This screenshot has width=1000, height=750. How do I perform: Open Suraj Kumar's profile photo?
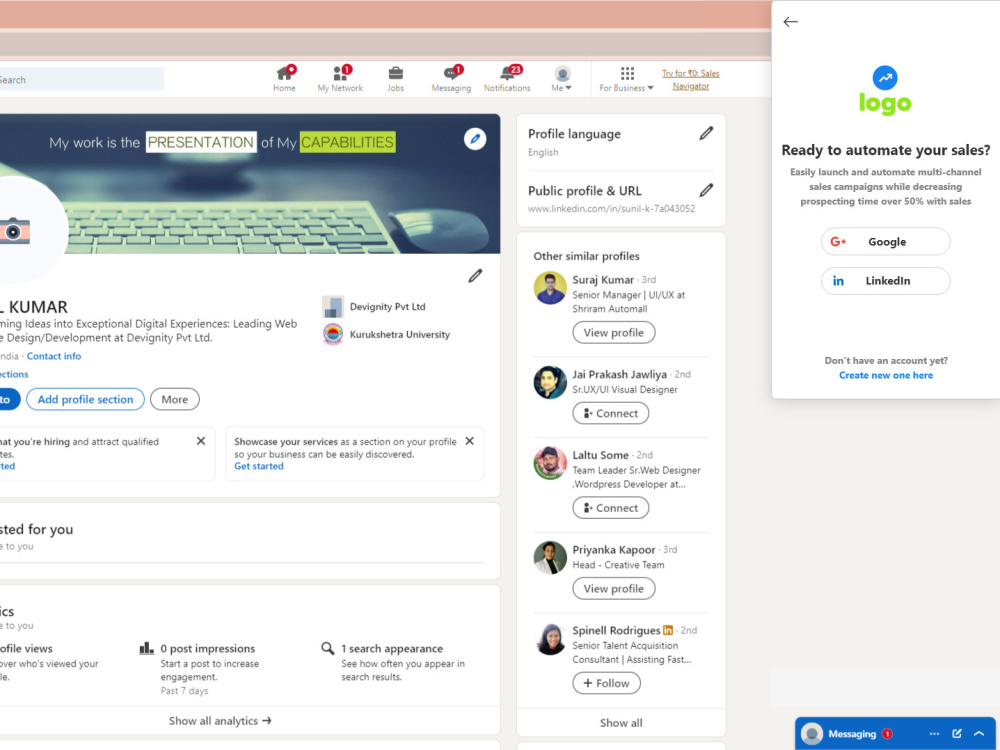tap(550, 288)
